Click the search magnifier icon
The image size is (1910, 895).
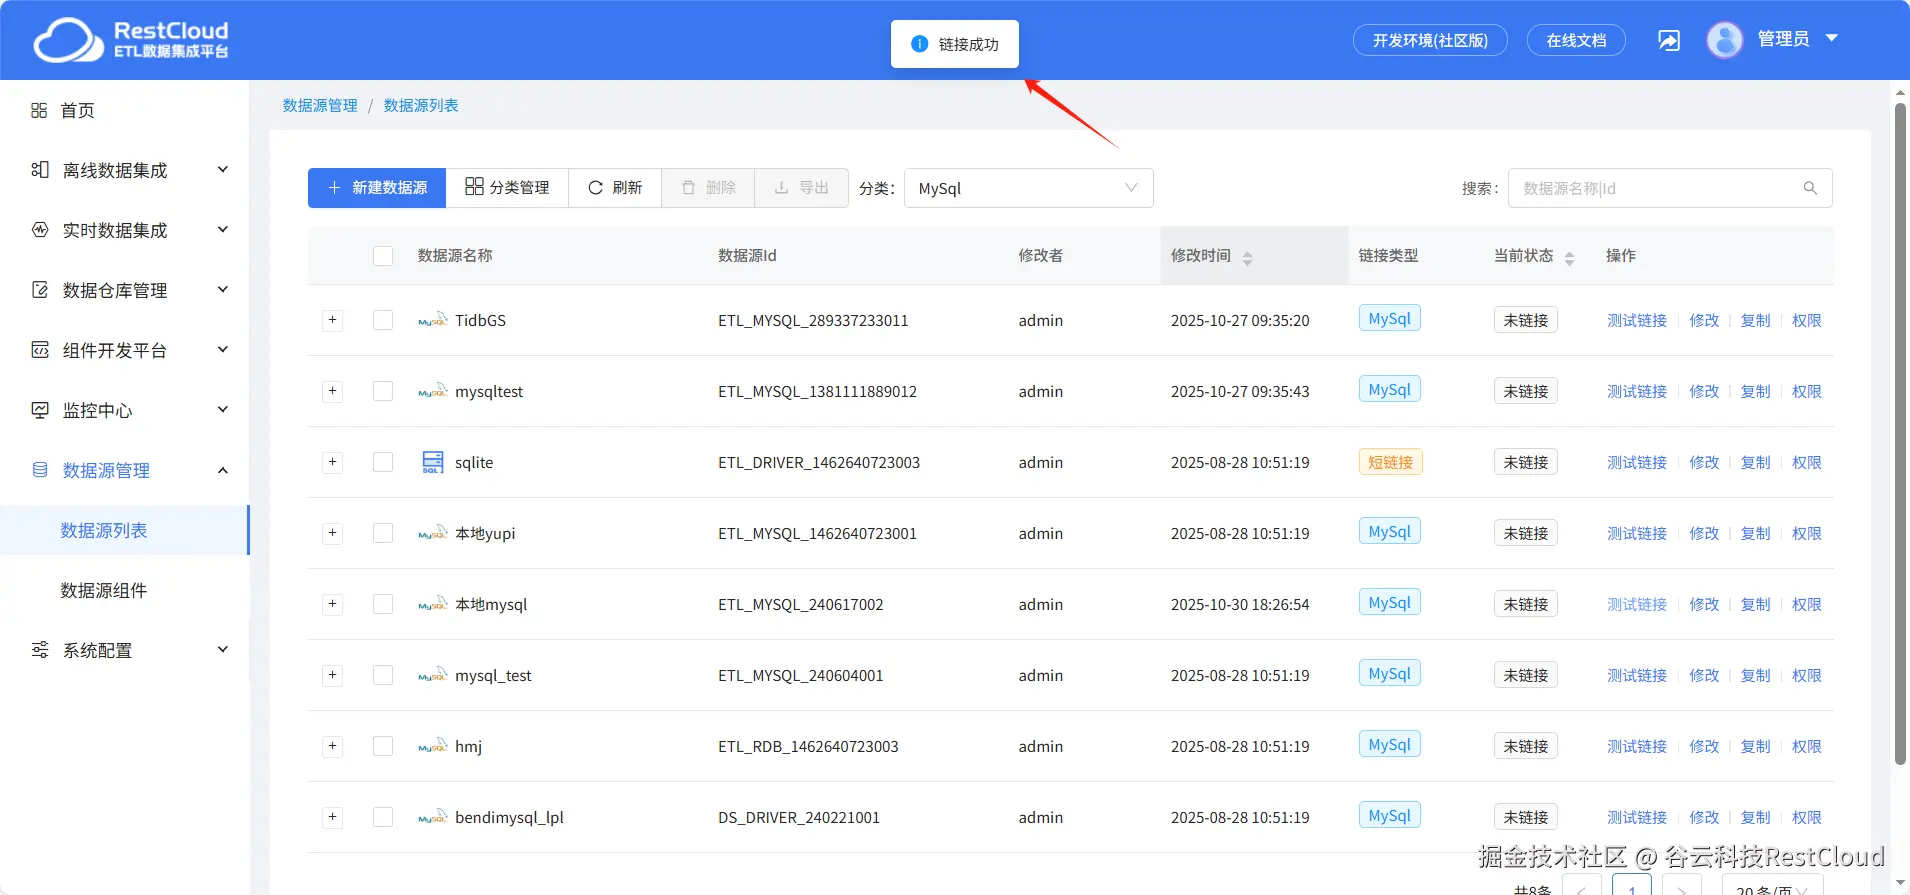point(1810,188)
